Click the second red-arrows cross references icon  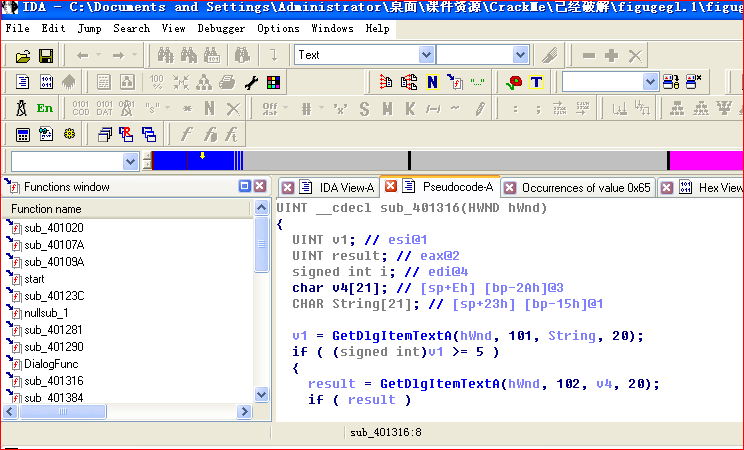click(x=409, y=82)
